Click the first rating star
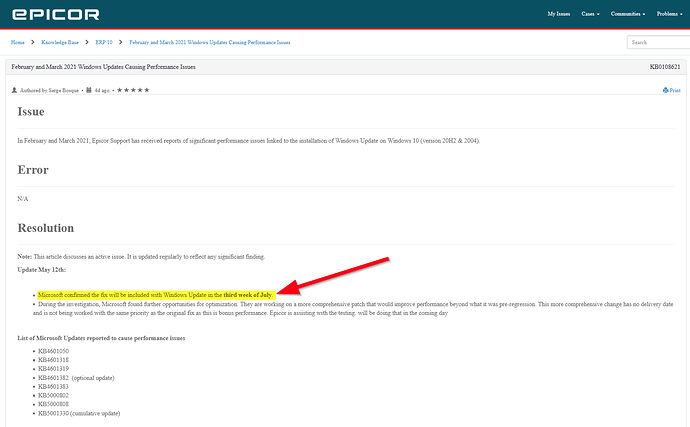 tap(119, 90)
